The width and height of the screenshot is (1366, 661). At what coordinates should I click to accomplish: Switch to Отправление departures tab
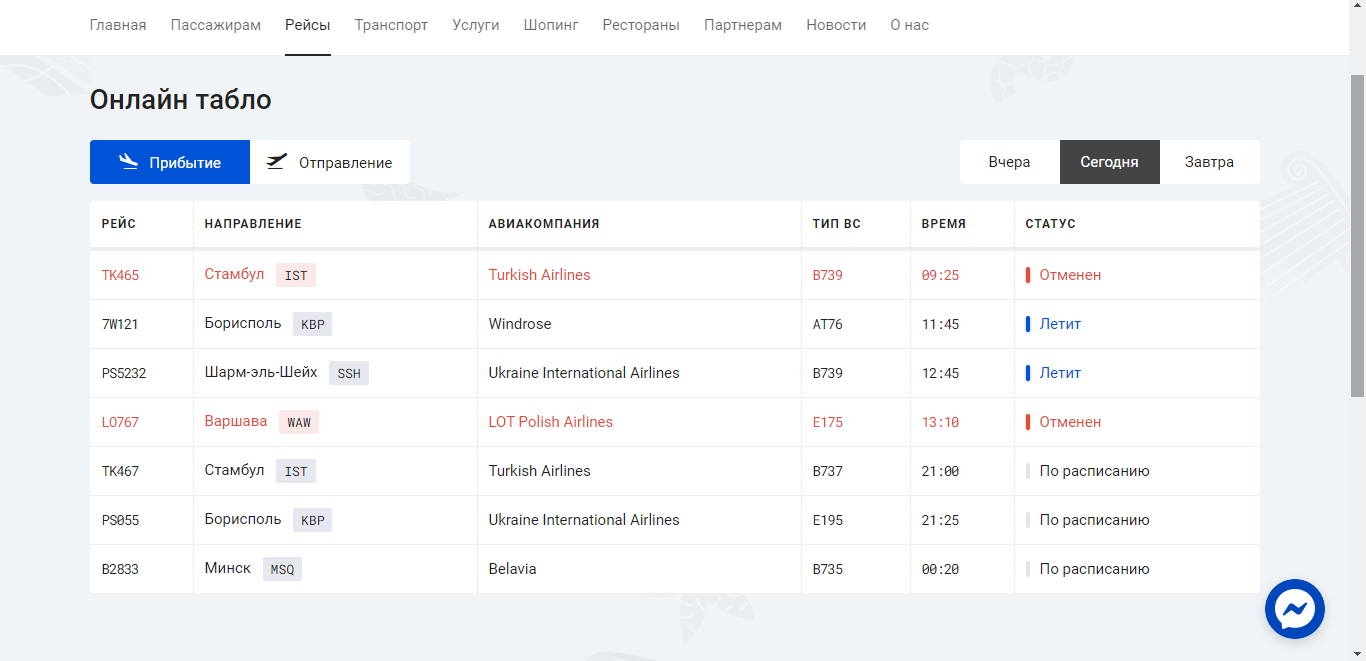(x=330, y=162)
